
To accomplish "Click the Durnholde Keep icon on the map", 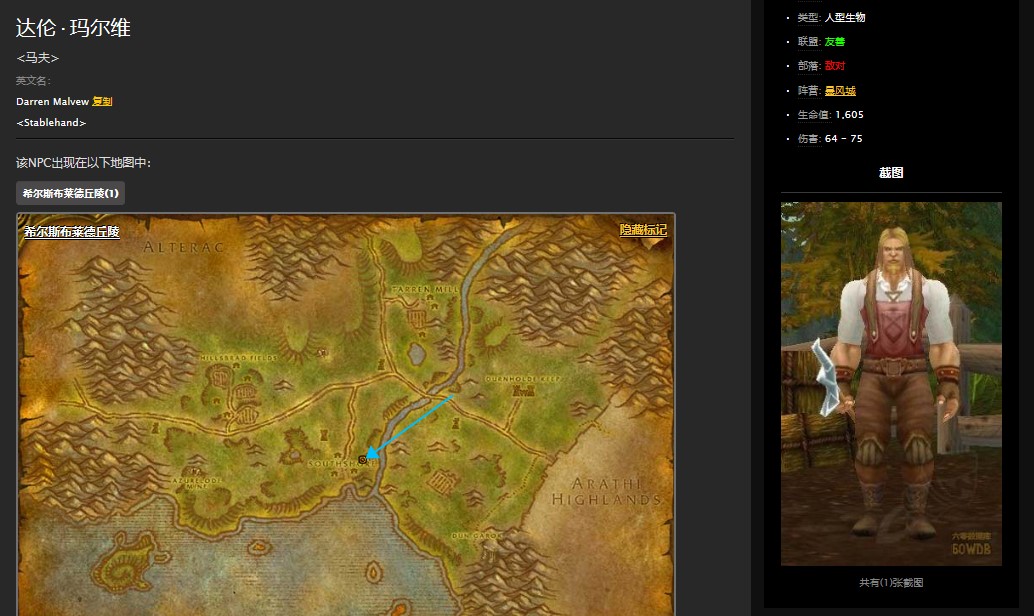I will coord(518,392).
